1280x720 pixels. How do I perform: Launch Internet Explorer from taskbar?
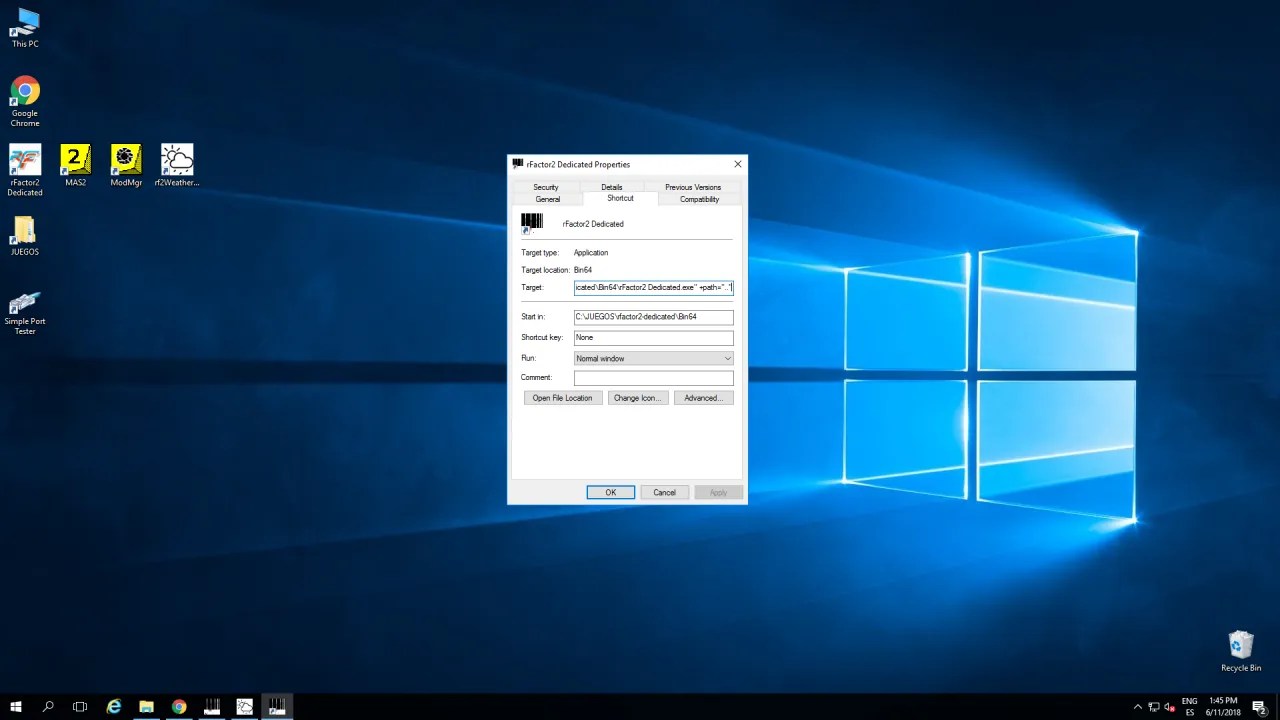click(x=114, y=707)
